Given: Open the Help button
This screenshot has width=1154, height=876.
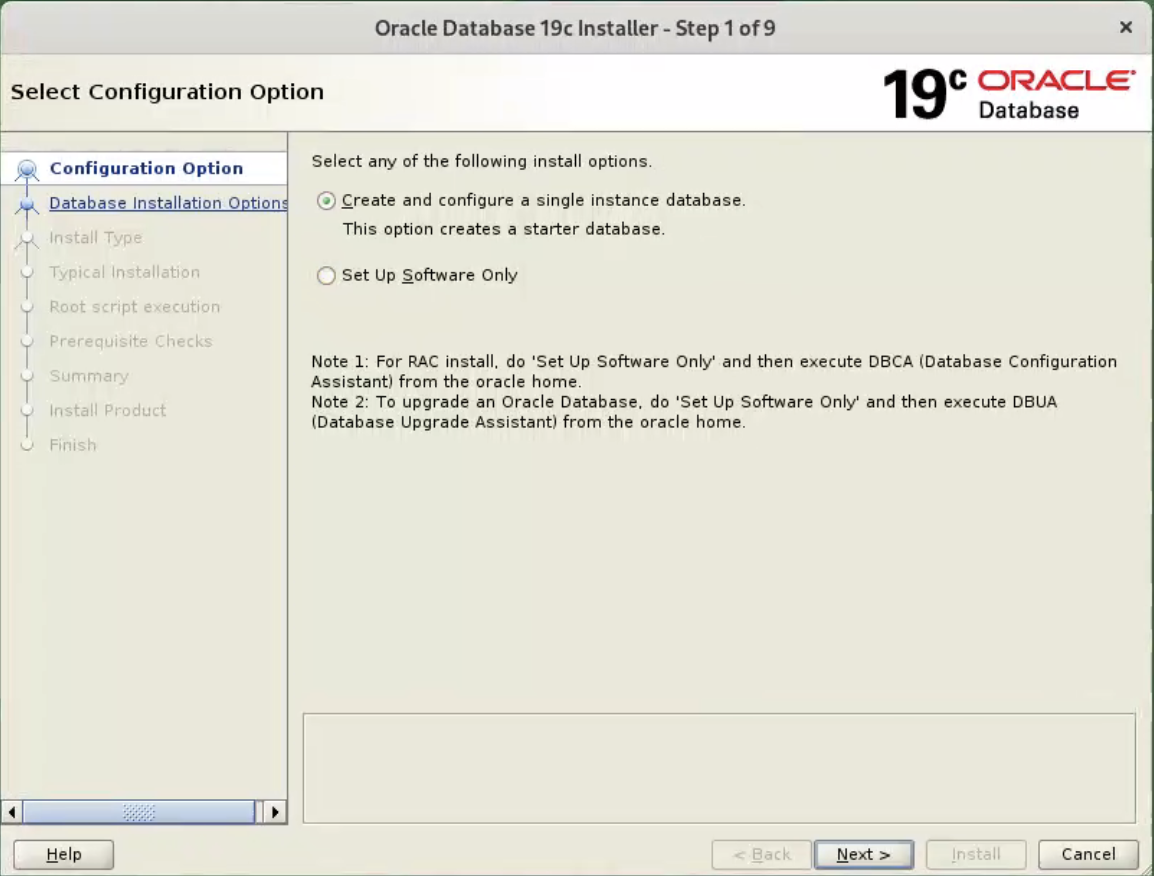Looking at the screenshot, I should 63,854.
